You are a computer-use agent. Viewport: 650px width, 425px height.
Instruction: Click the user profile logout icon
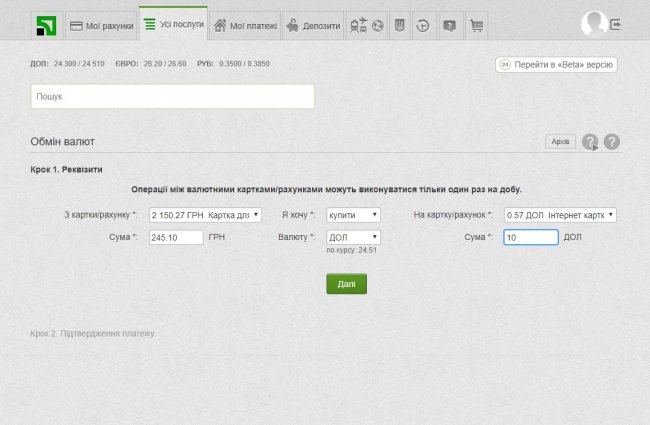point(615,24)
